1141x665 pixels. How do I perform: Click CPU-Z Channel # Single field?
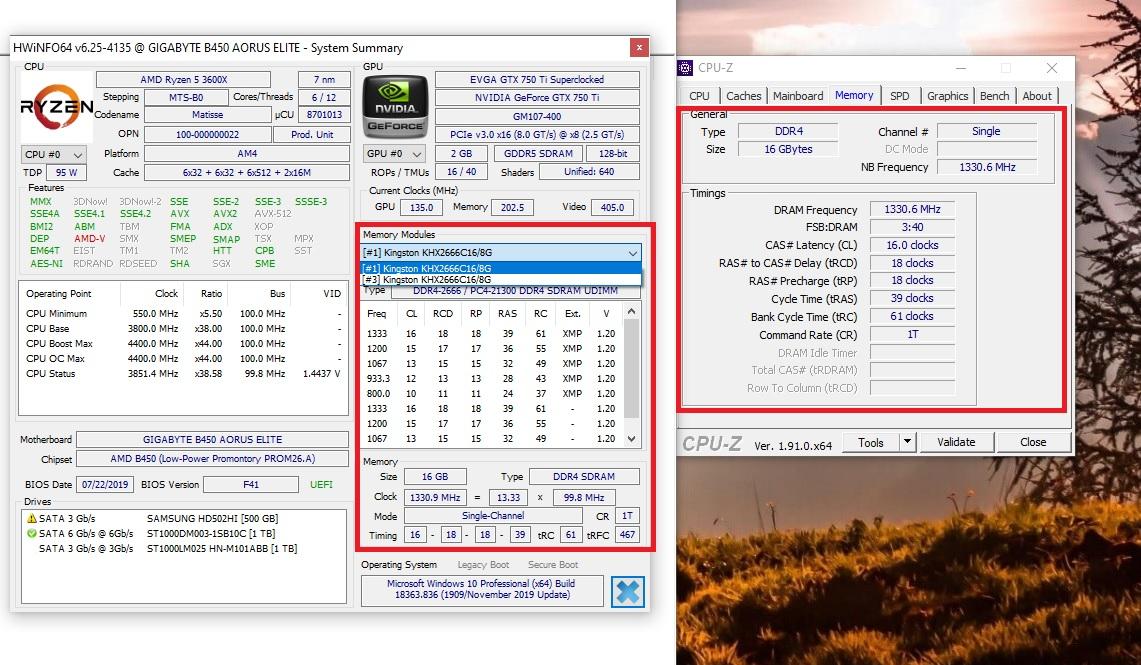(x=987, y=131)
